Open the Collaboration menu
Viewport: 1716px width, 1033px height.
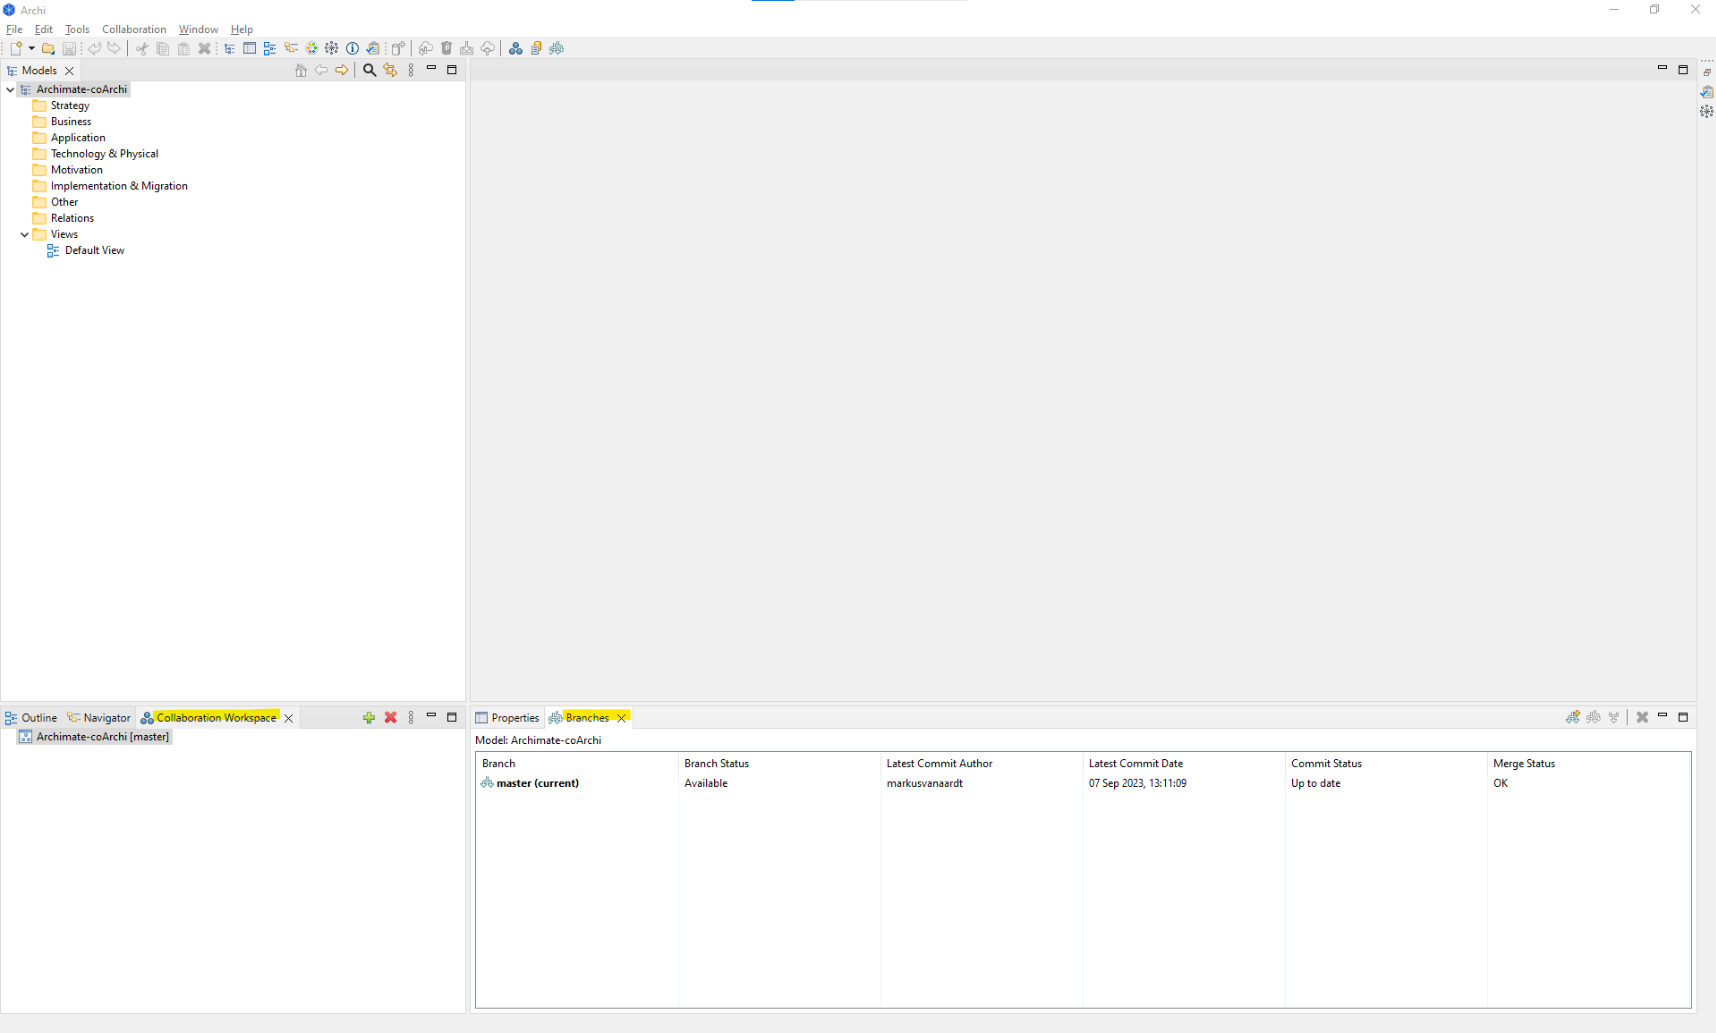tap(133, 29)
